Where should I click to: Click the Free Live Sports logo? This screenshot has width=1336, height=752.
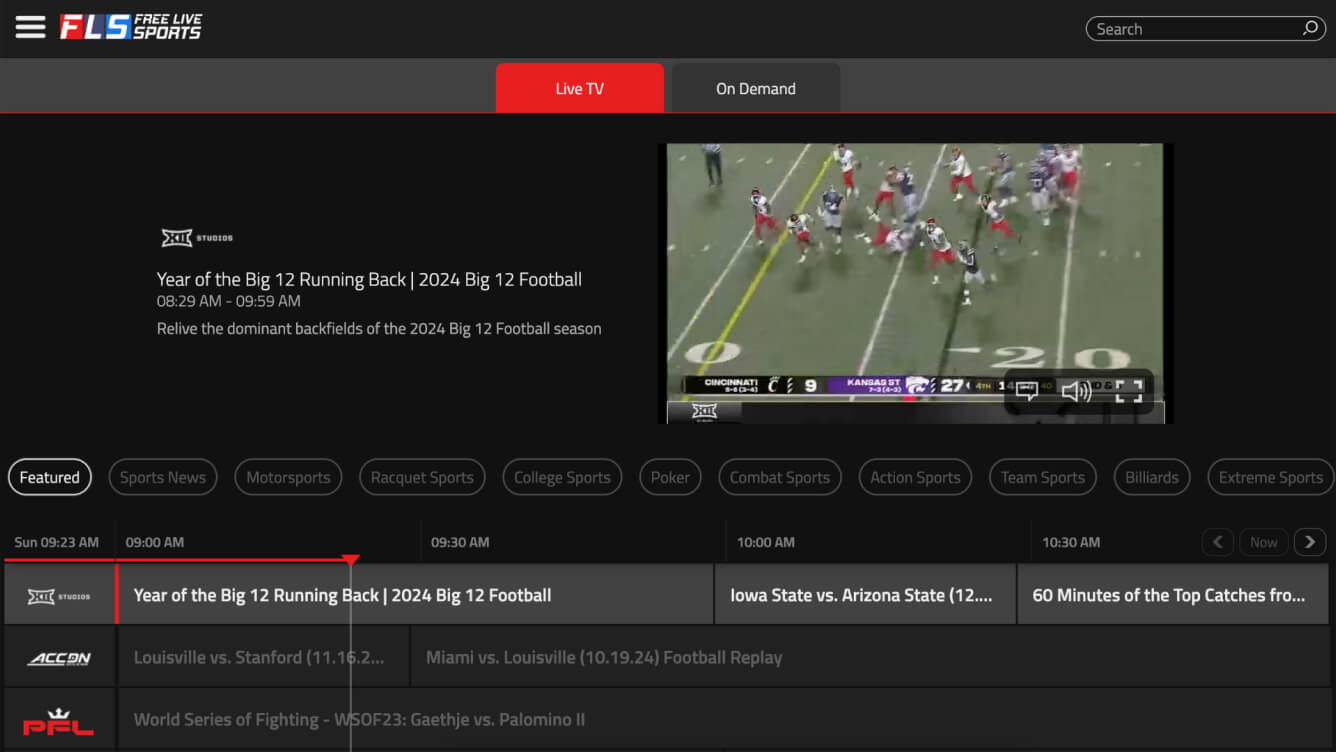133,27
